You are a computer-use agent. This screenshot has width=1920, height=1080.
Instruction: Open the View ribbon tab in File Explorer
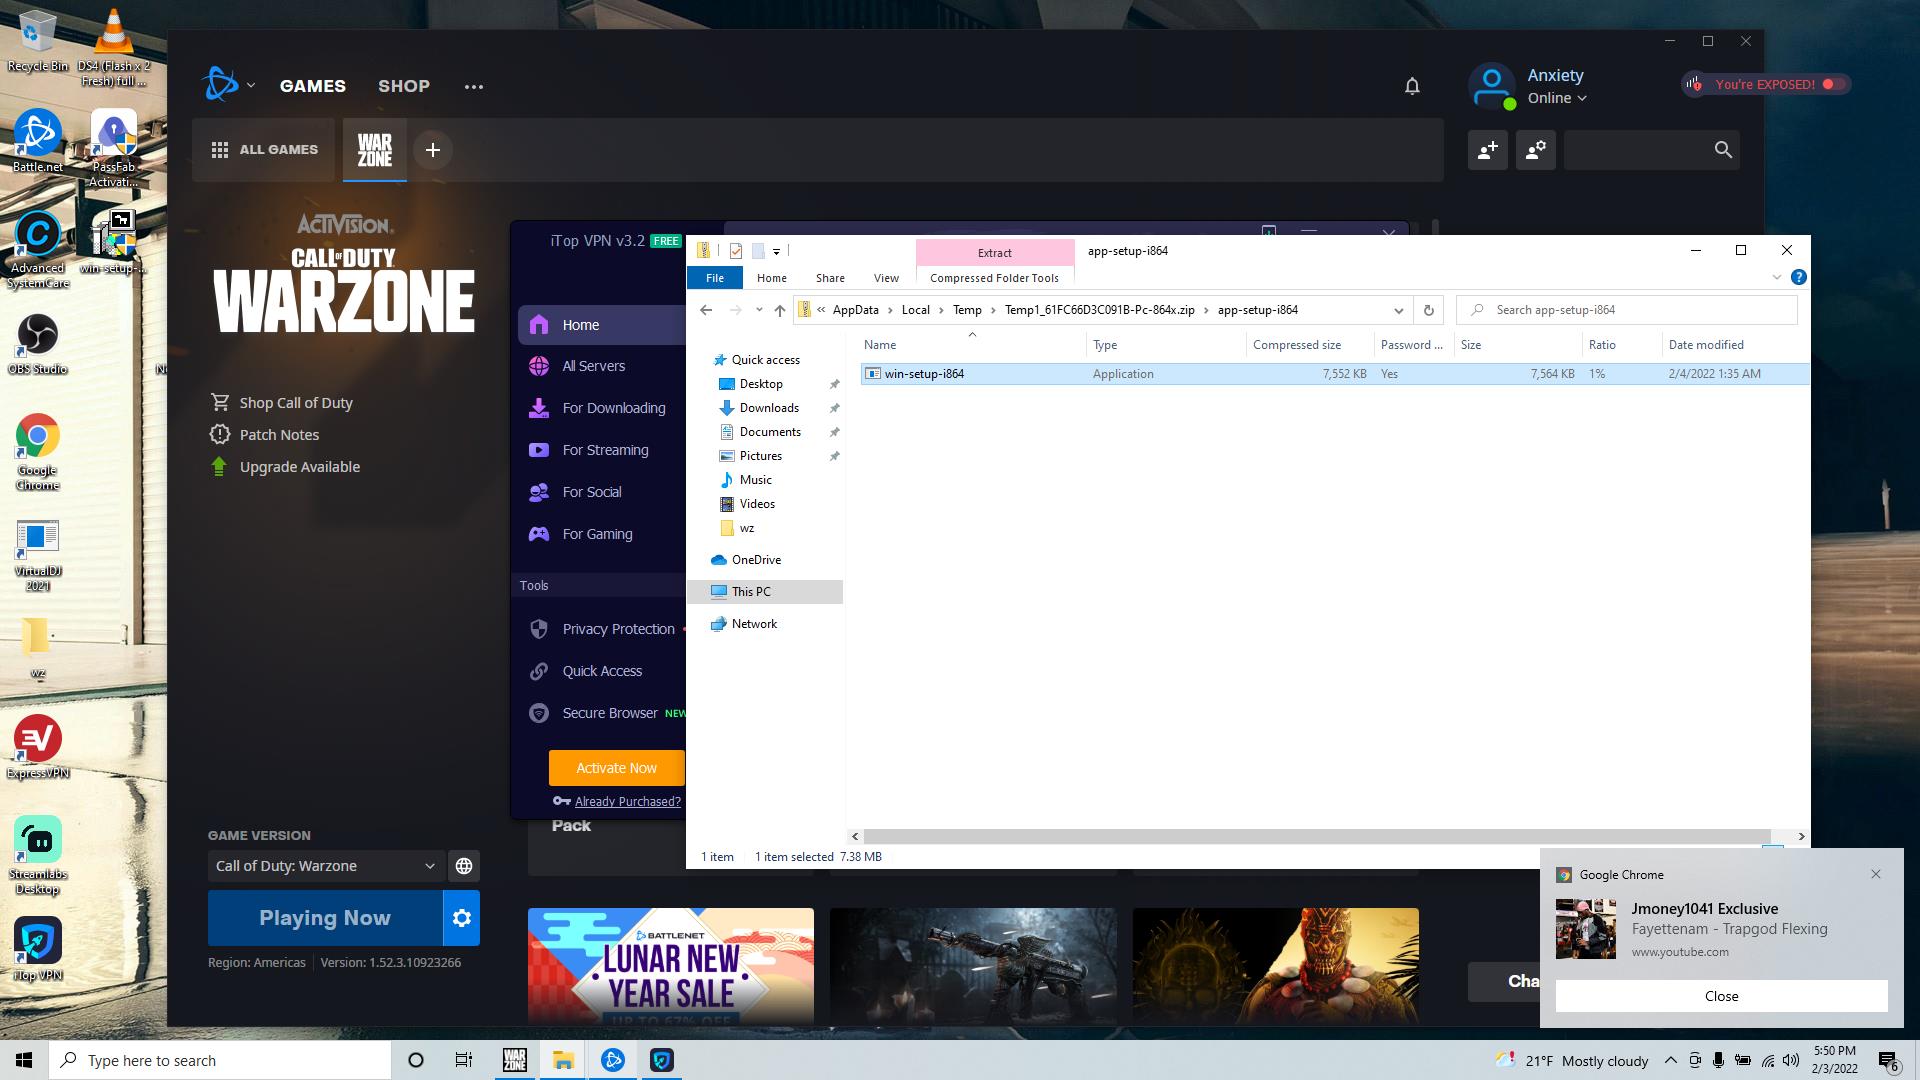(x=885, y=278)
